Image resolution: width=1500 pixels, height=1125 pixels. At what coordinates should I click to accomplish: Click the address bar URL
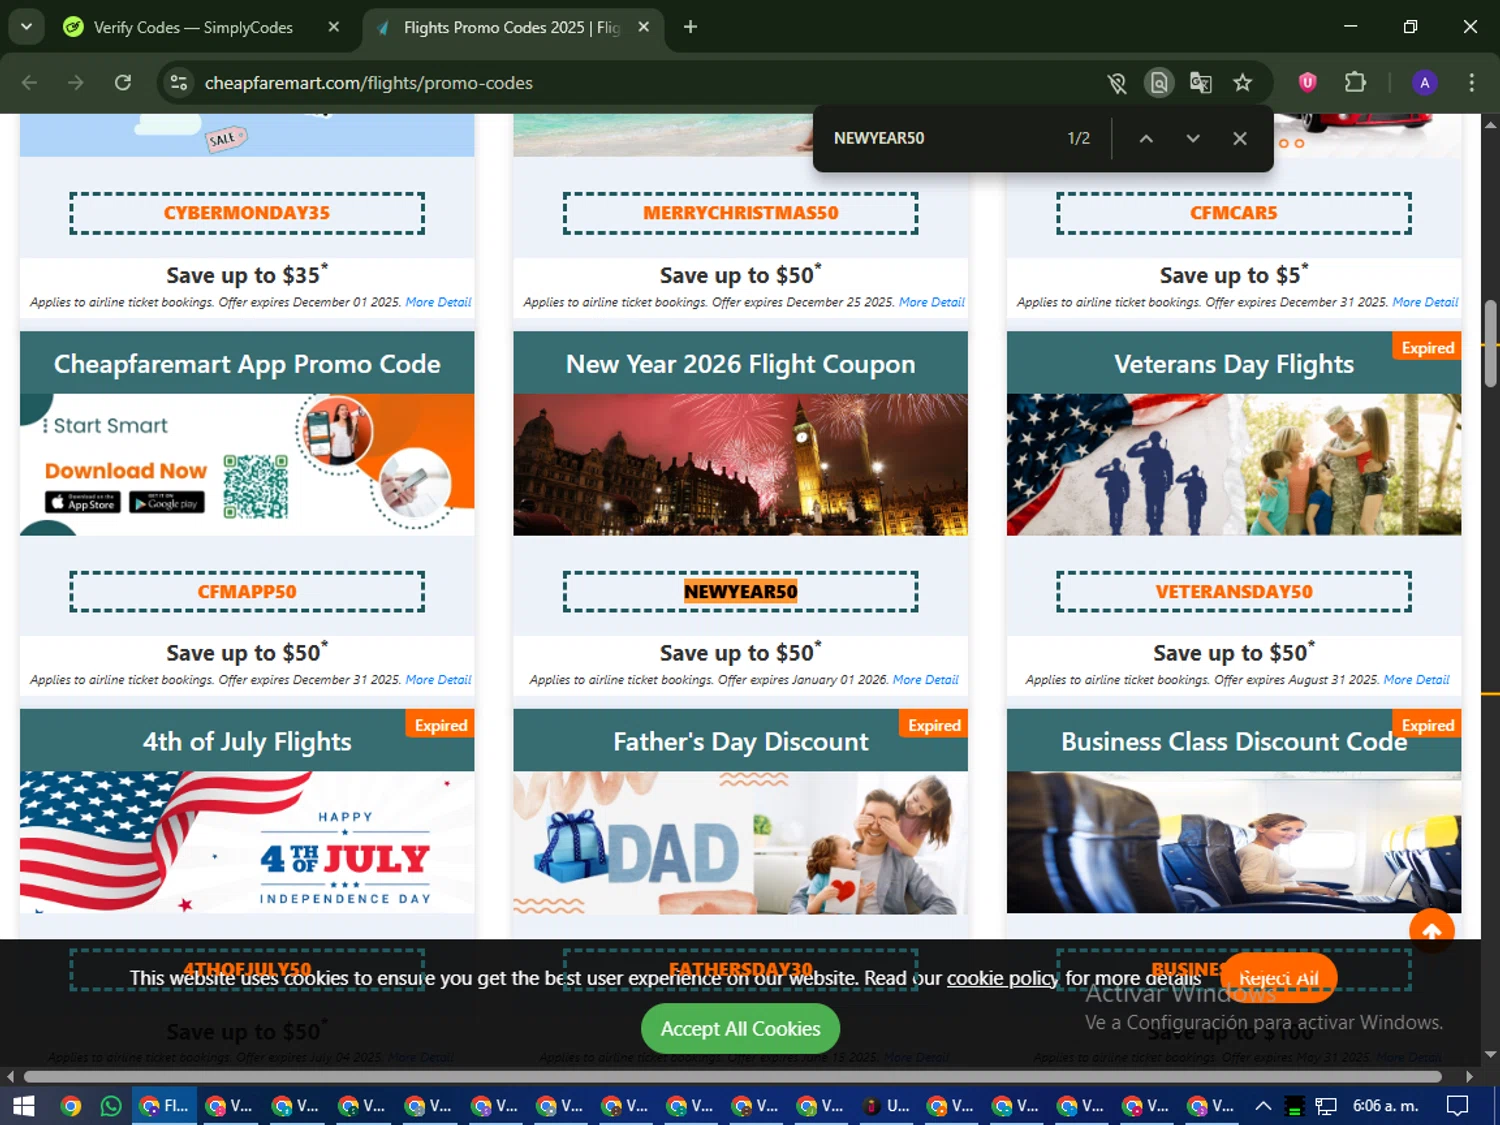(369, 83)
